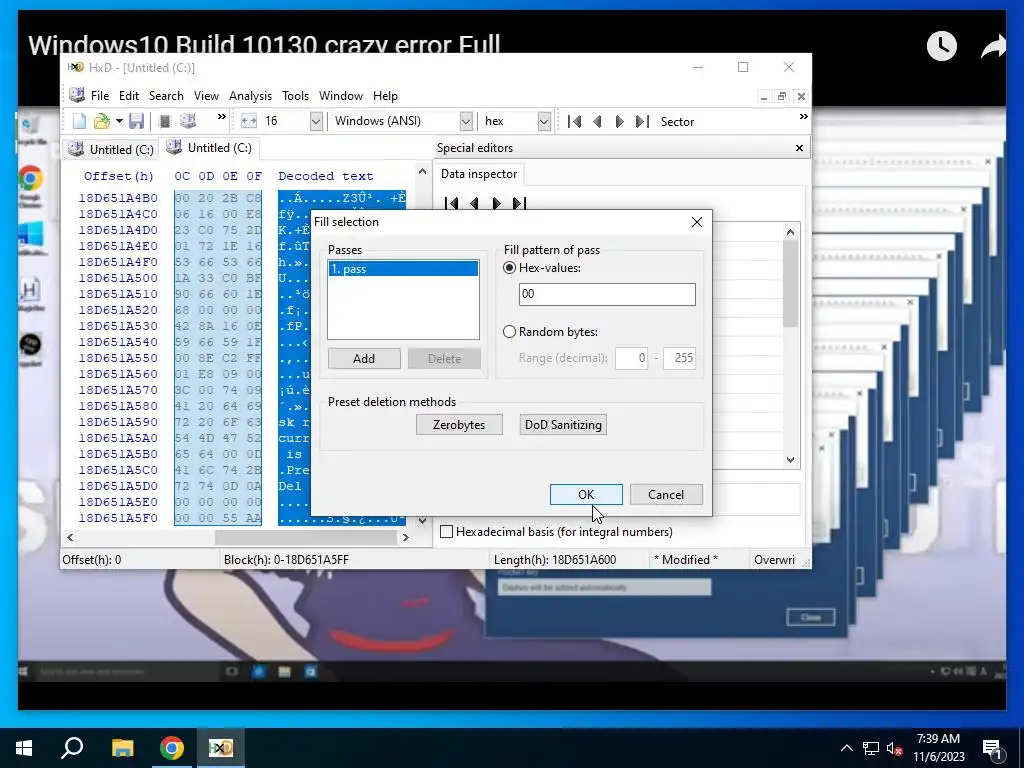Open the hex offset base dropdown
The width and height of the screenshot is (1024, 768).
pyautogui.click(x=544, y=121)
